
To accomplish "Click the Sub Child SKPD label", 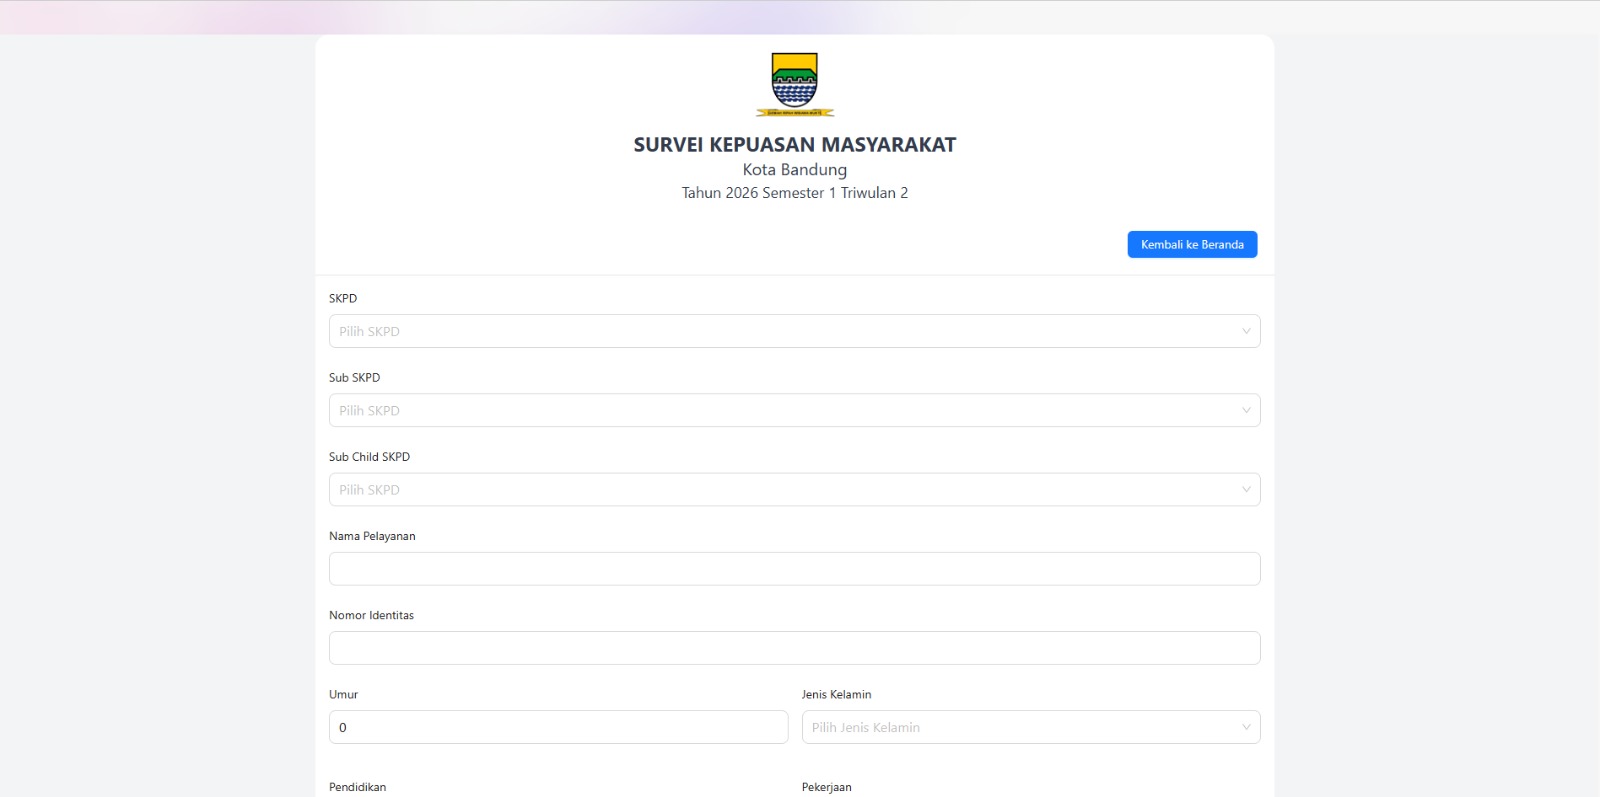I will click(x=369, y=457).
